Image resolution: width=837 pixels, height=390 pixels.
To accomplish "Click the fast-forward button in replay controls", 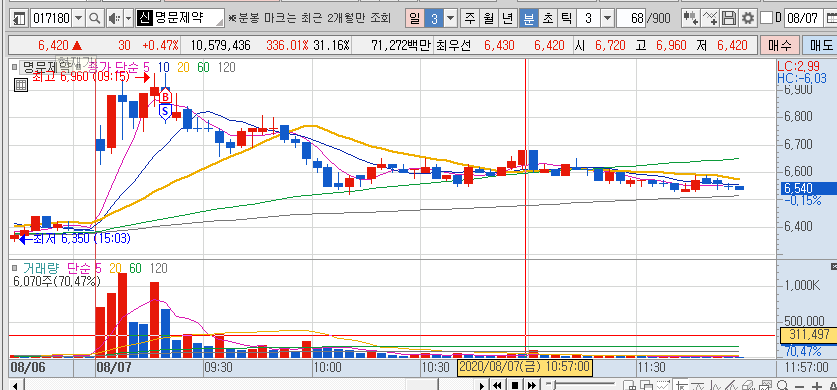I will click(x=532, y=385).
